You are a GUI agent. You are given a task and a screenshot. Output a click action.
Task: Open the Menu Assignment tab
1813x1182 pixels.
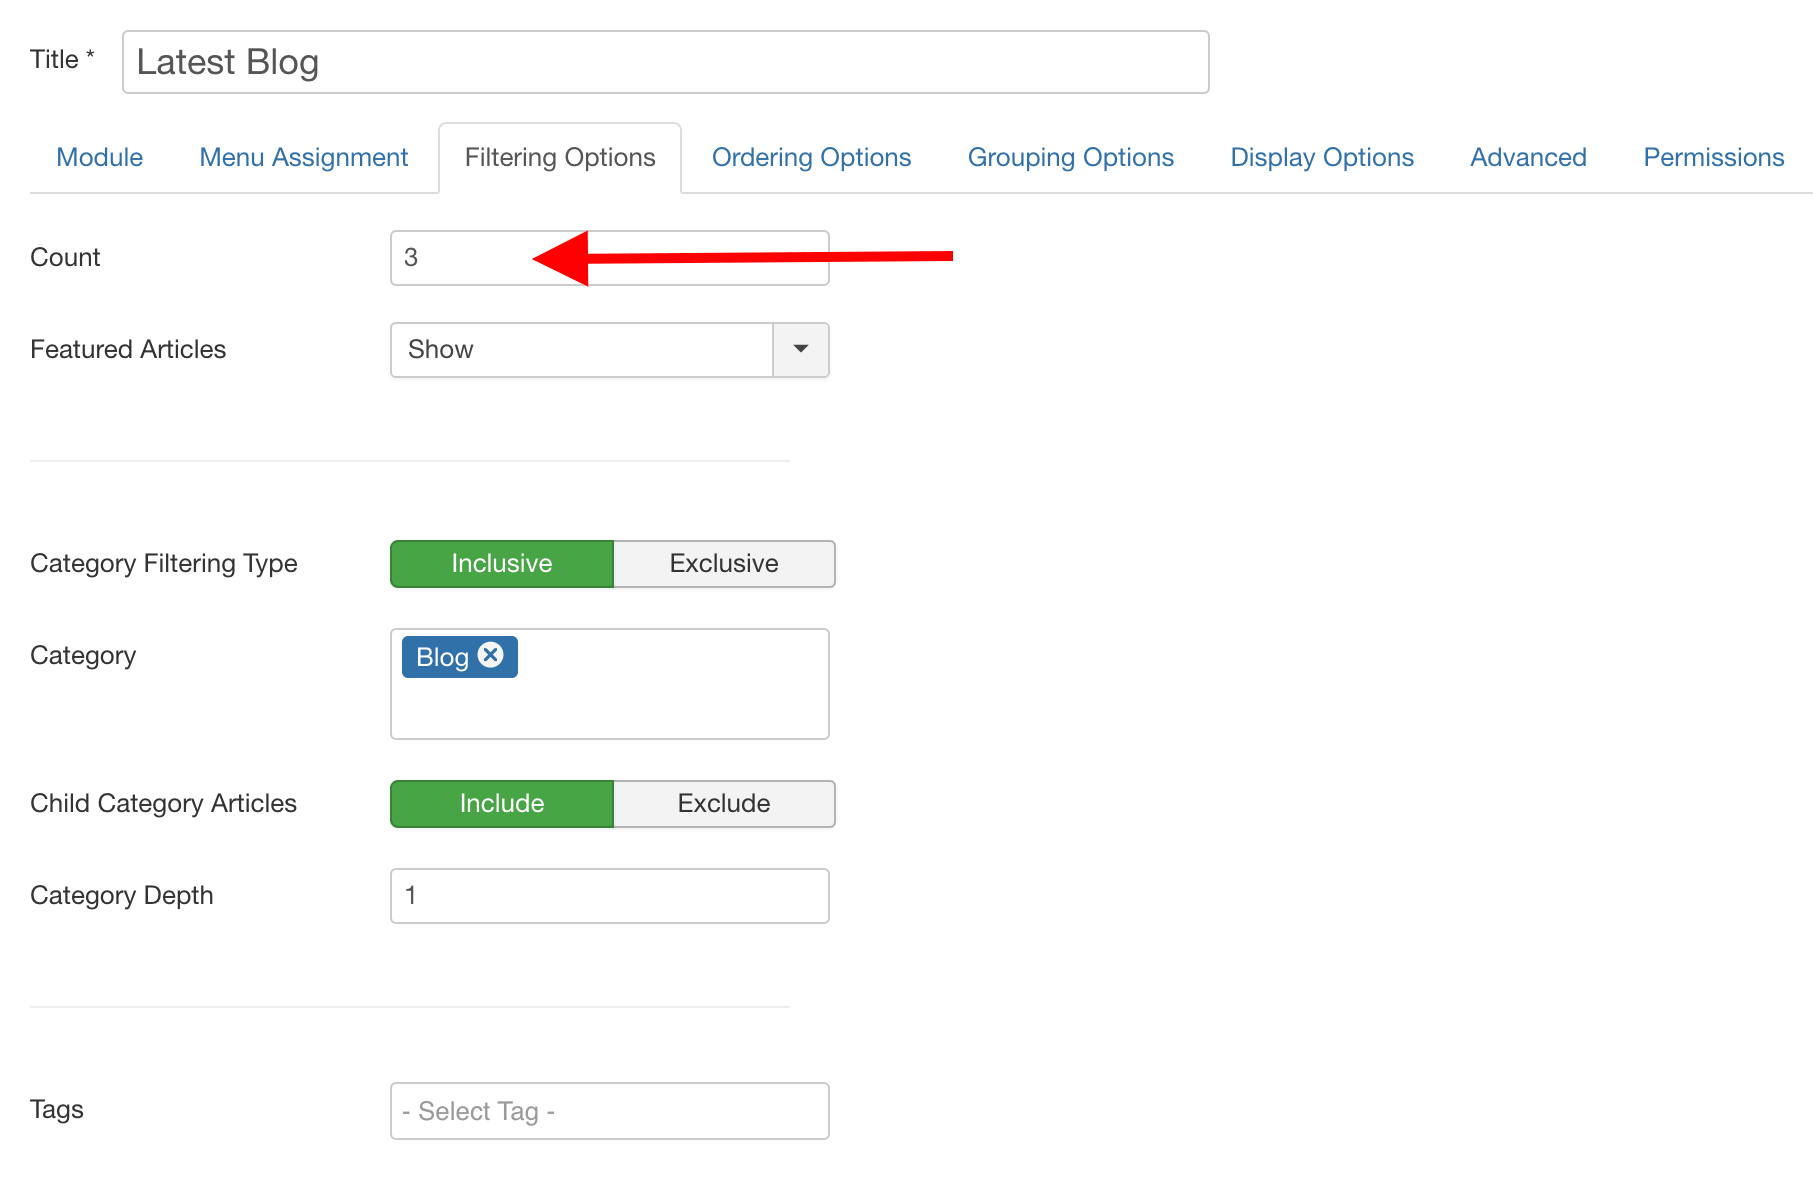(303, 158)
